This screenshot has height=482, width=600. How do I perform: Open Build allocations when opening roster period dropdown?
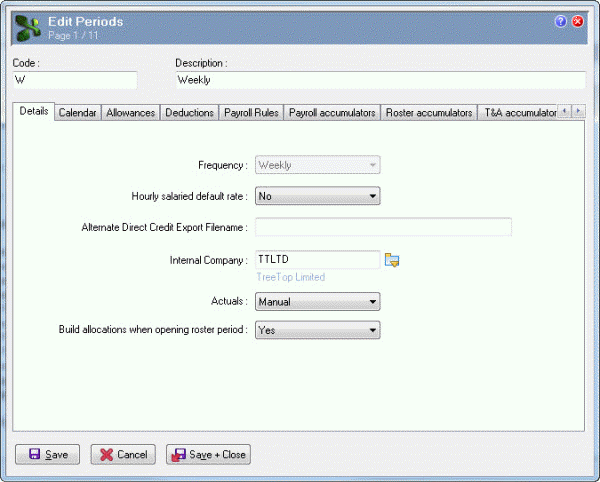(x=317, y=330)
